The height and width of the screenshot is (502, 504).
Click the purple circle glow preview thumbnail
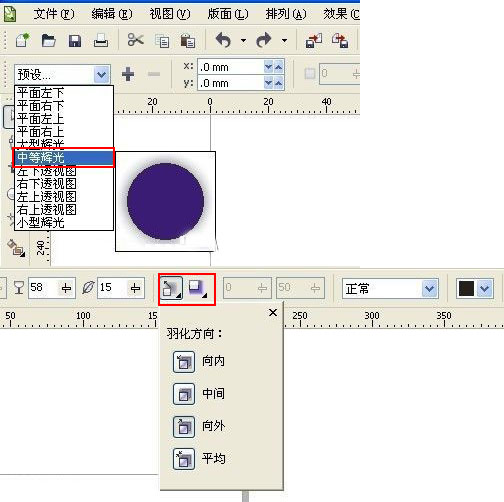pyautogui.click(x=165, y=201)
